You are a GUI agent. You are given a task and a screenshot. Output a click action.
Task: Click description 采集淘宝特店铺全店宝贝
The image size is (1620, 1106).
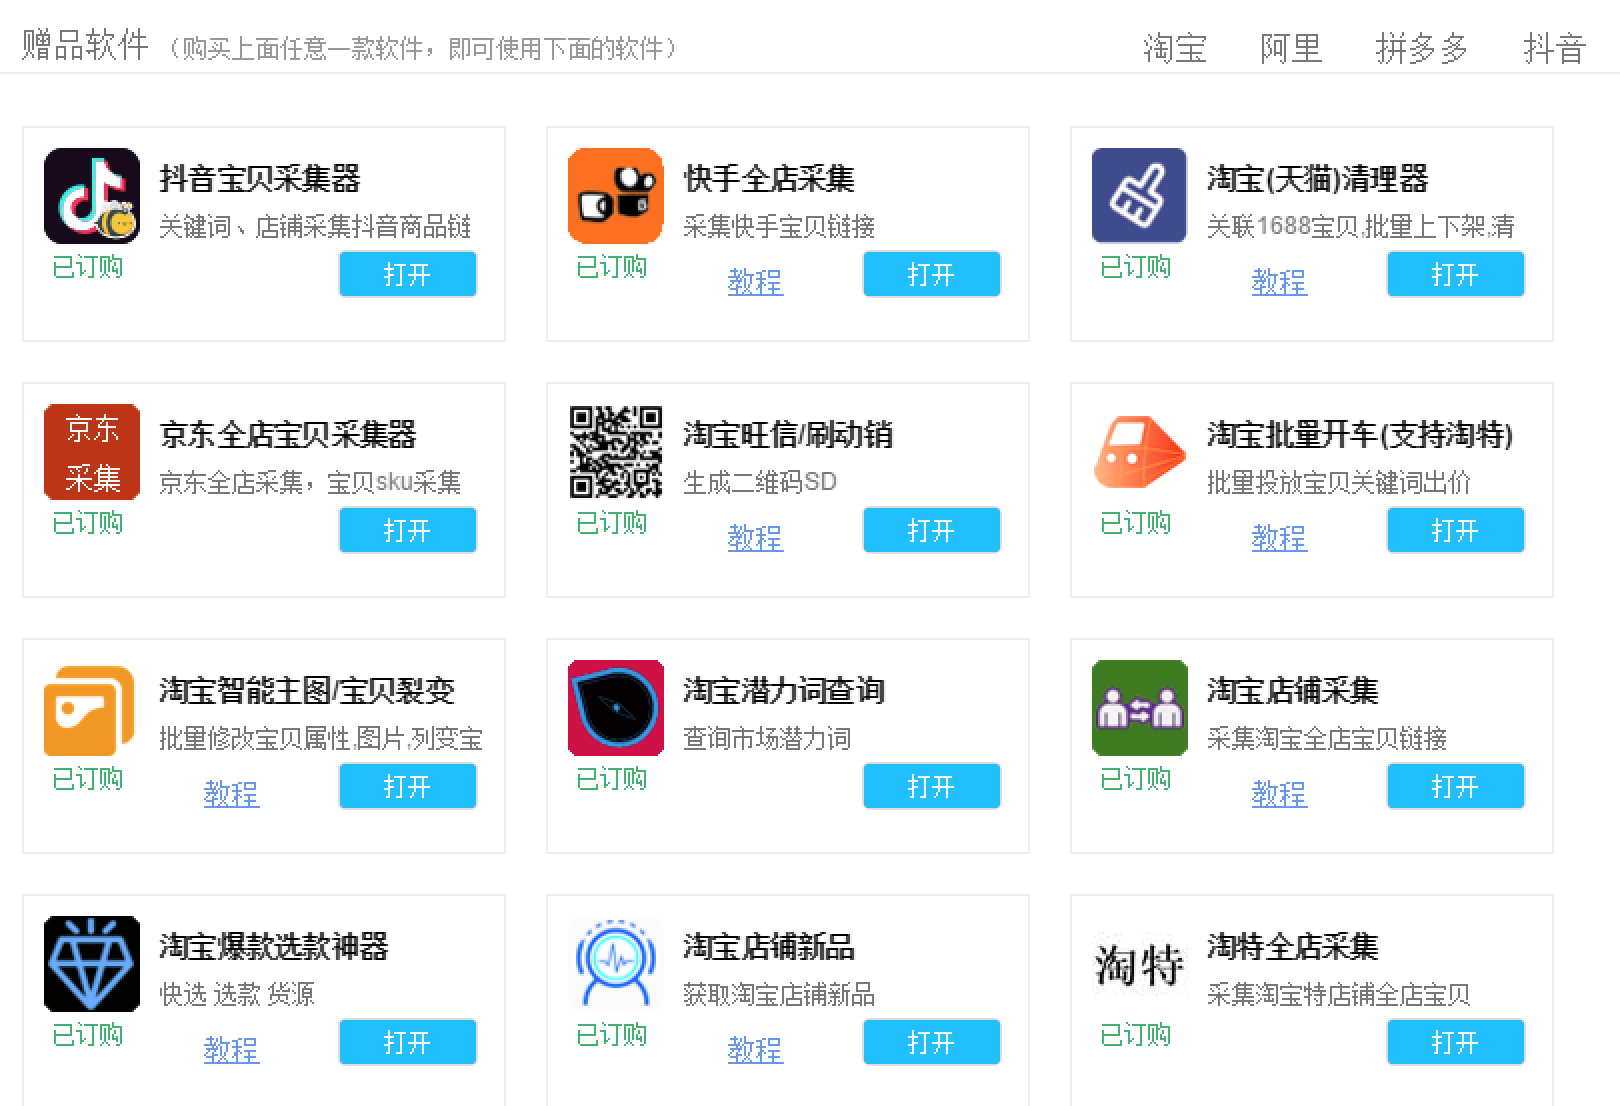pyautogui.click(x=1339, y=995)
